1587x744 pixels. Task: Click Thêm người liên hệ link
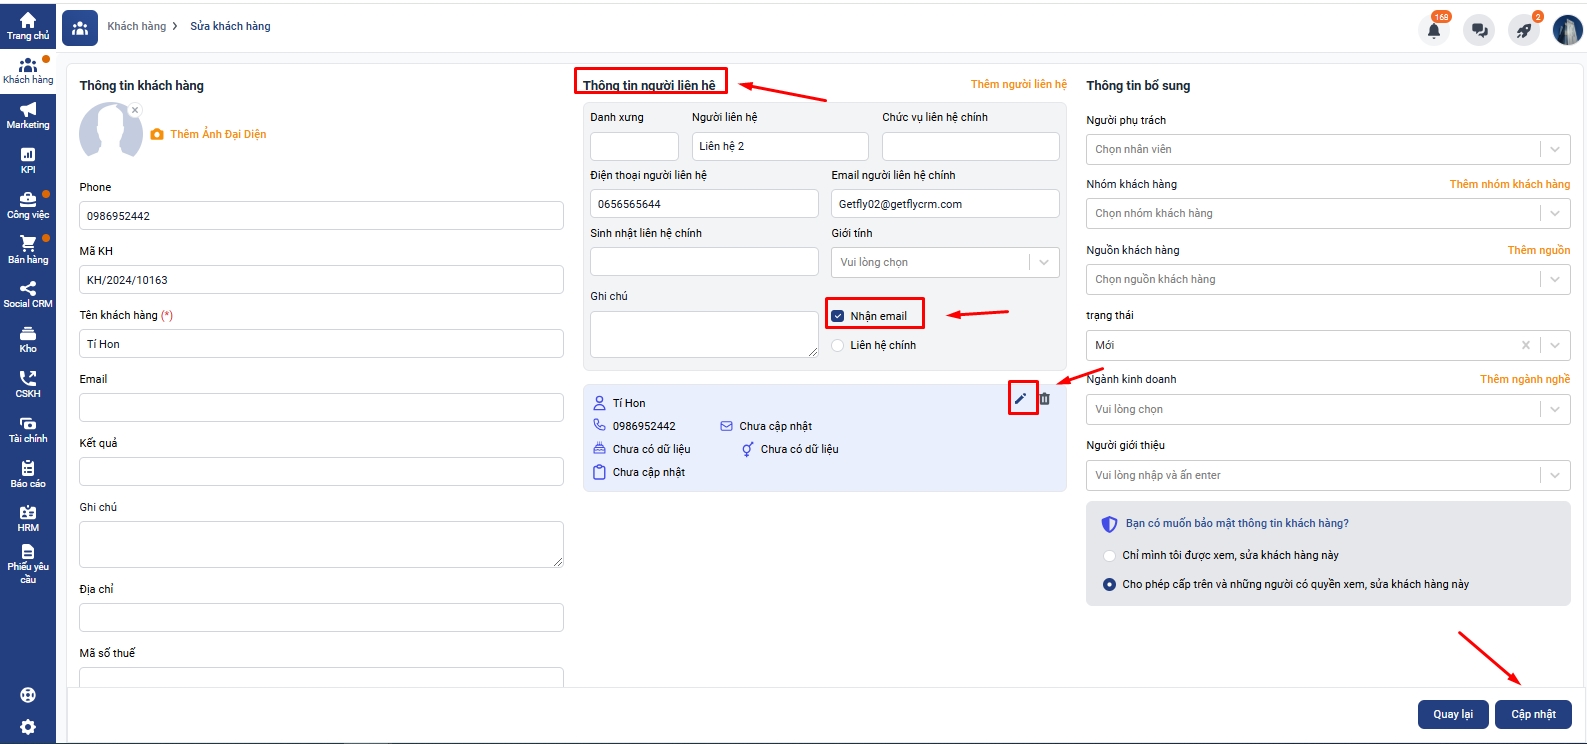(1018, 84)
